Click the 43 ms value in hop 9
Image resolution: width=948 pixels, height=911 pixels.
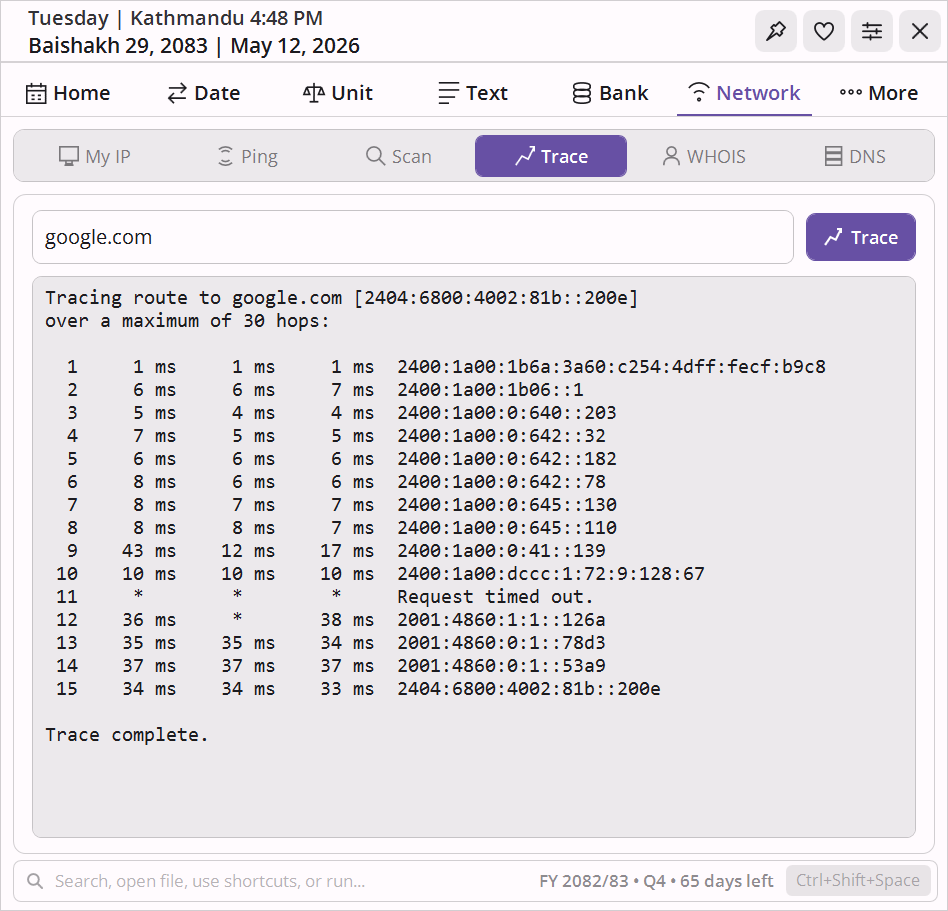click(x=149, y=550)
